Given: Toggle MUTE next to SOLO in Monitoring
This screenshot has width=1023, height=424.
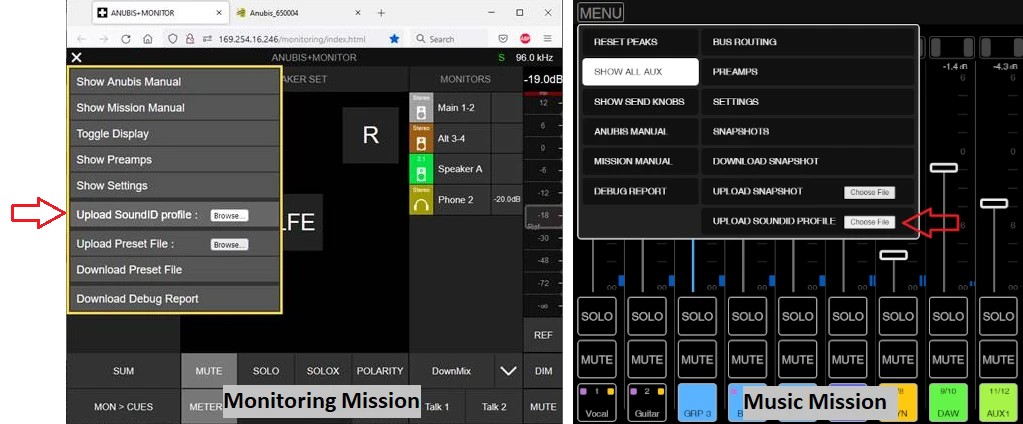Looking at the screenshot, I should point(209,371).
